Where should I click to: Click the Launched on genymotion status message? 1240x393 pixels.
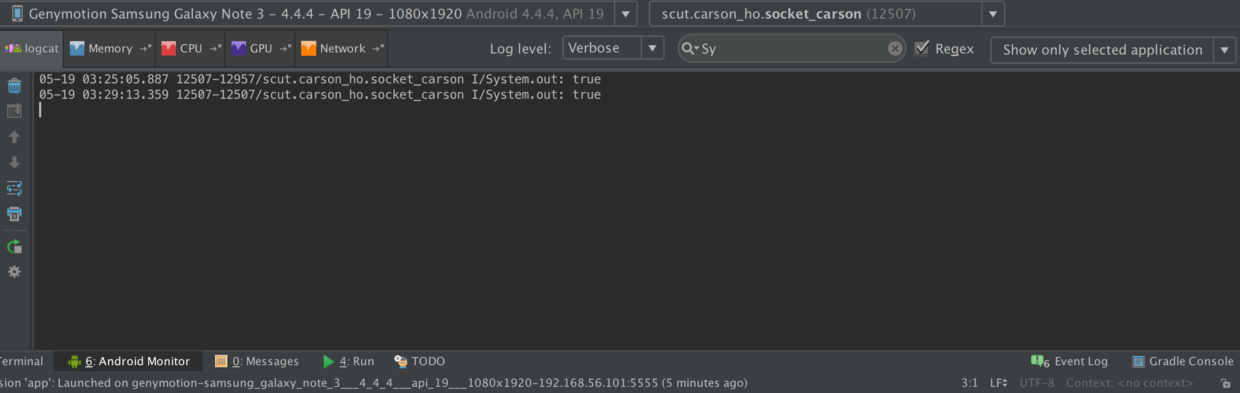[x=374, y=383]
